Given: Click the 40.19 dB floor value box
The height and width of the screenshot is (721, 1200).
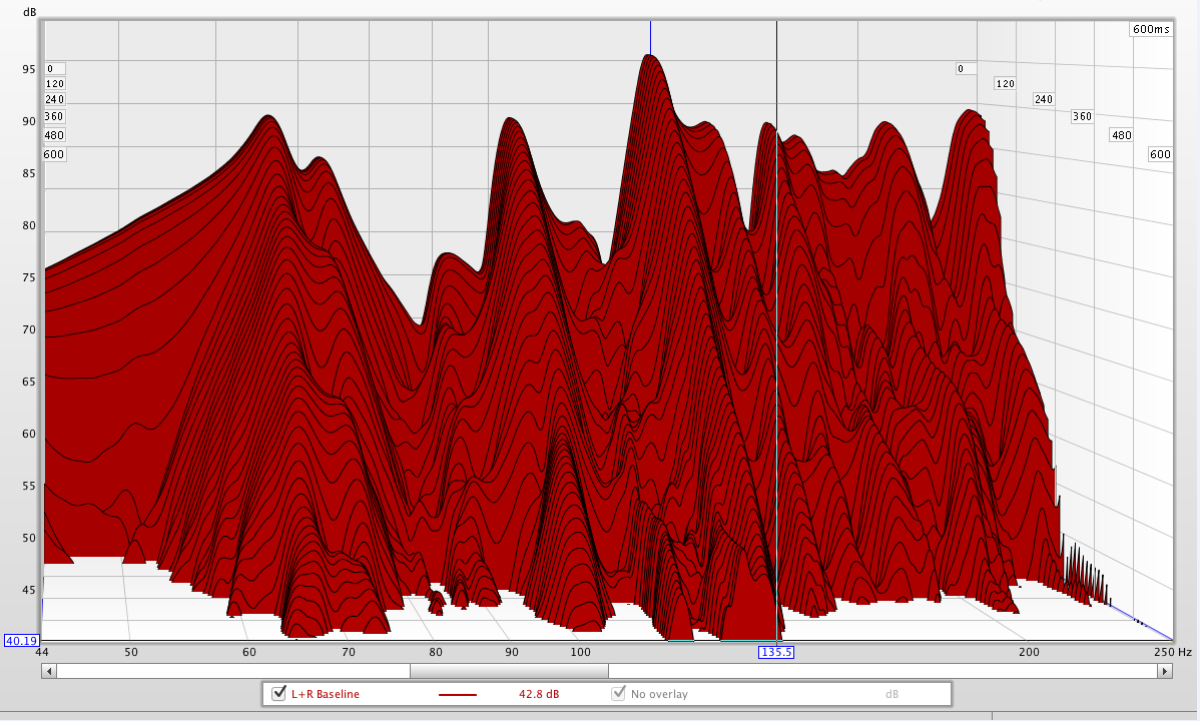Looking at the screenshot, I should 21,640.
